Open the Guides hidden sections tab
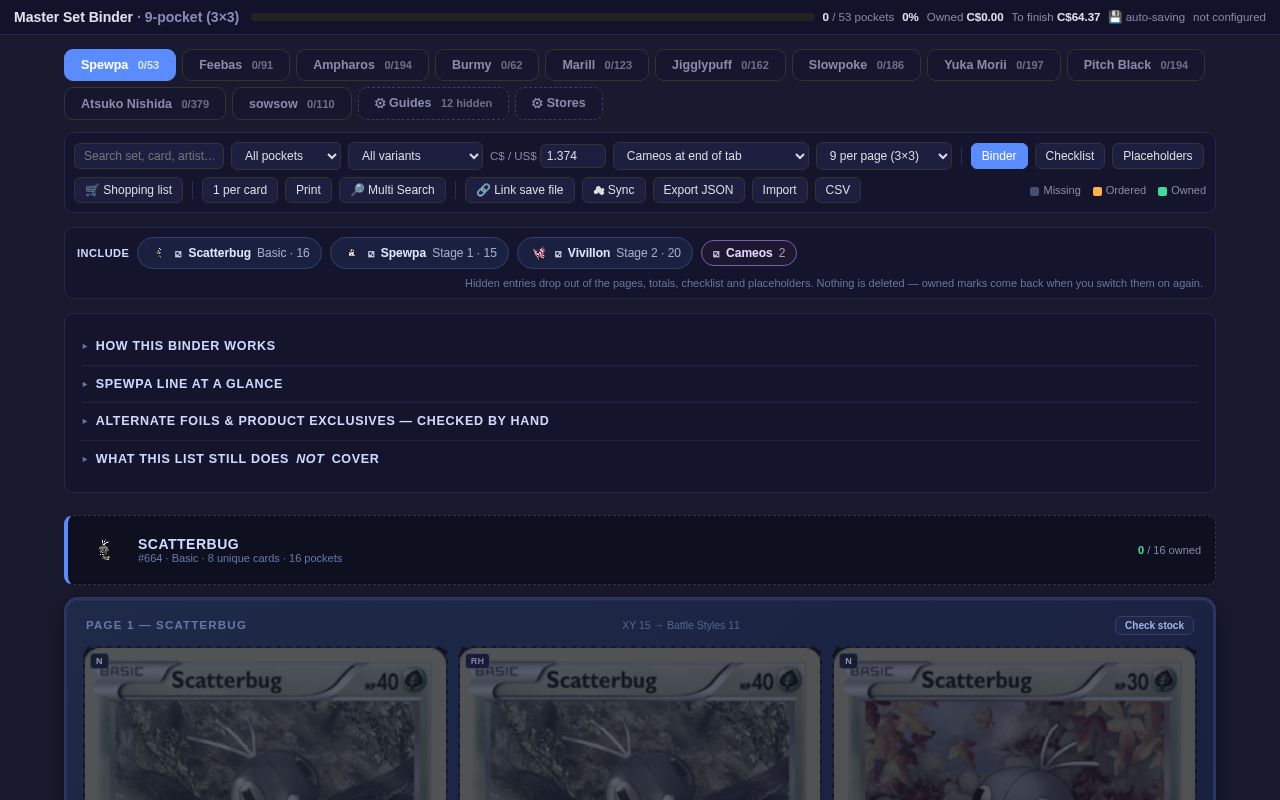This screenshot has height=800, width=1280. click(x=433, y=103)
